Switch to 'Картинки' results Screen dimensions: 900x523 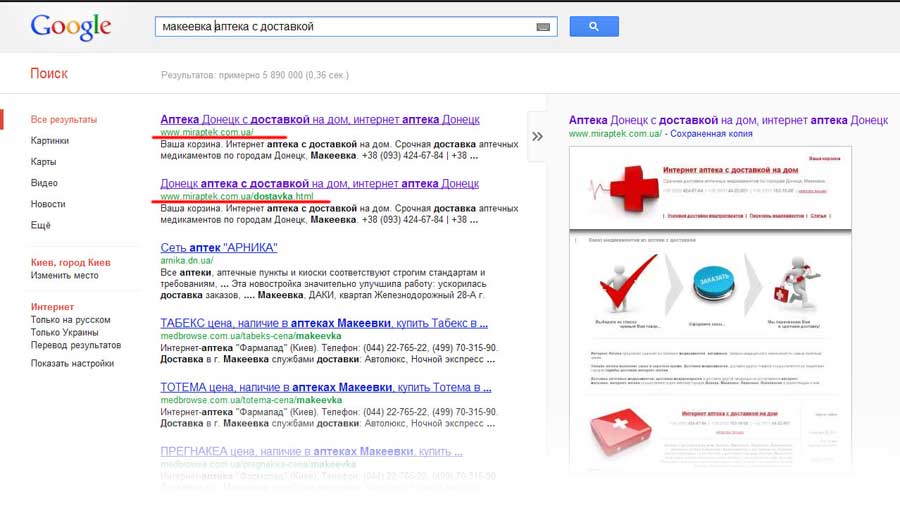tap(50, 141)
